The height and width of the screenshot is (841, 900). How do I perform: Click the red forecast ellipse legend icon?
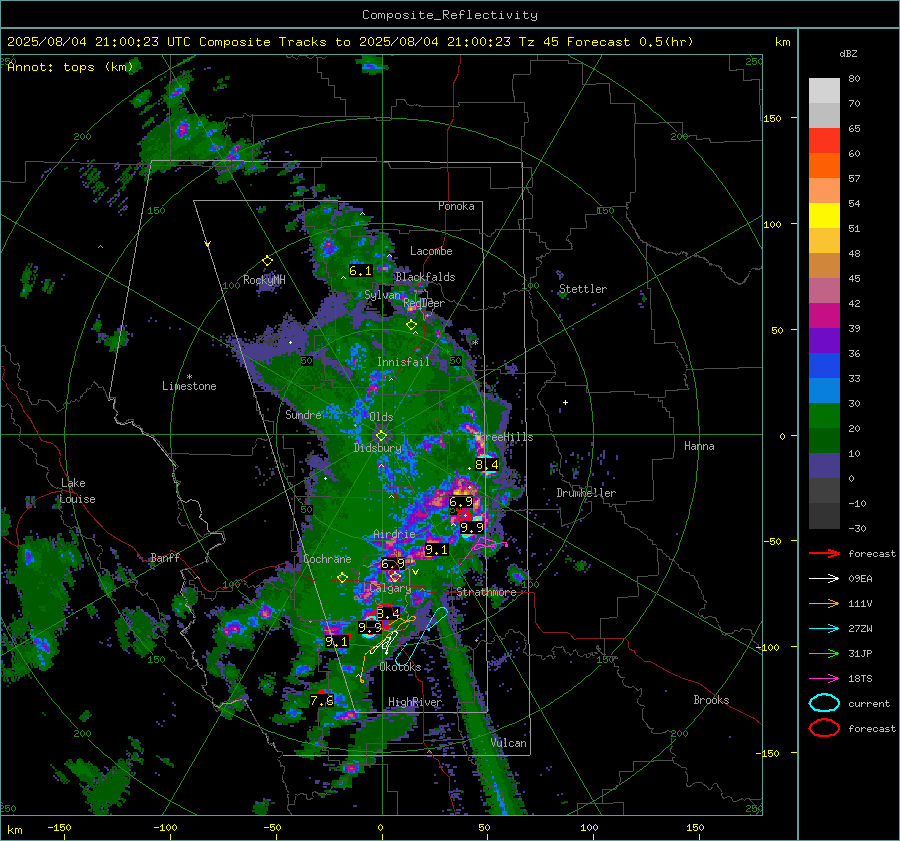824,728
